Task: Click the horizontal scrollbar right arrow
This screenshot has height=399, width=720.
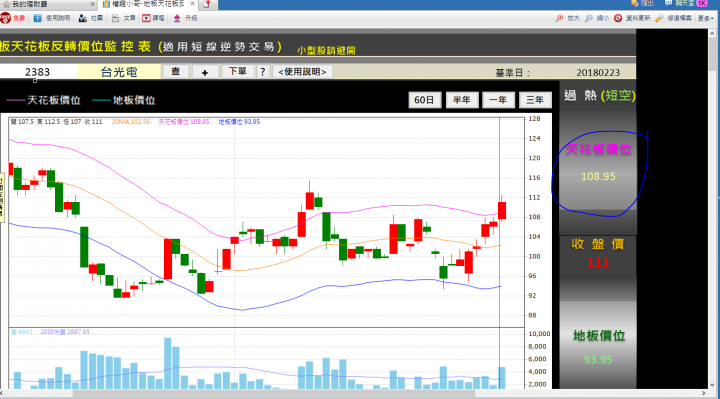Action: point(704,393)
